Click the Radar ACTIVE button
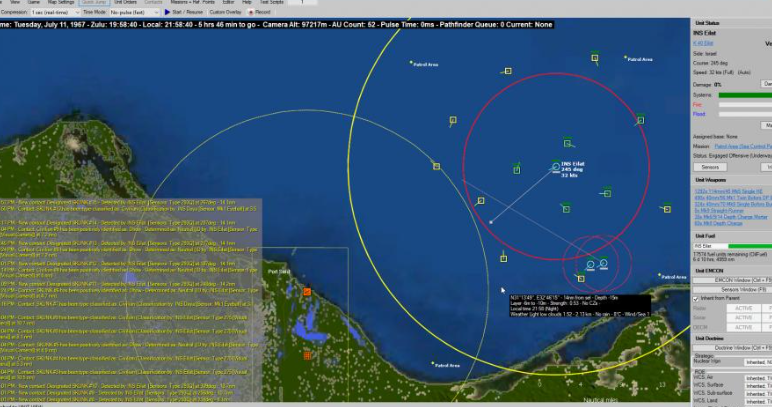 point(743,308)
